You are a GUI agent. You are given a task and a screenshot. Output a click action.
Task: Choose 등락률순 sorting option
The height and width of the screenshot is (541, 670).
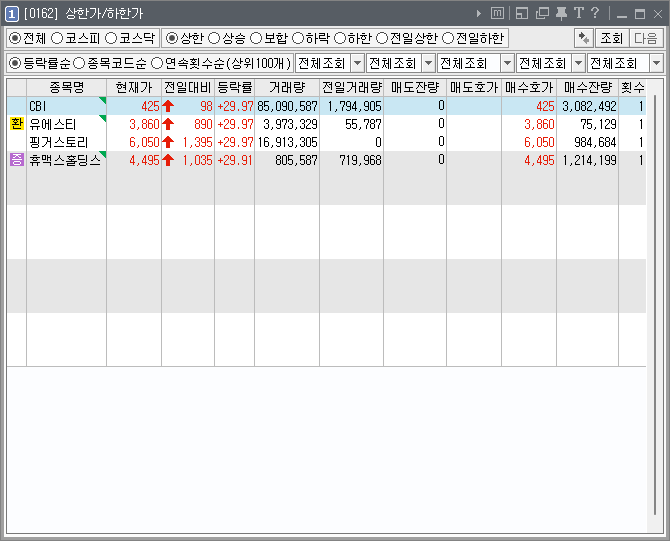coord(15,64)
